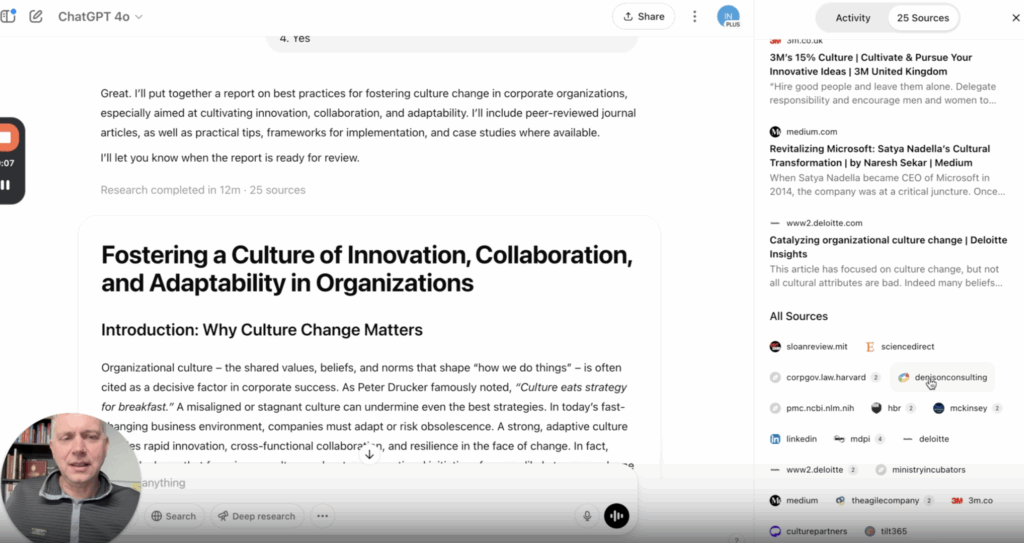Screen dimensions: 1024x543
Task: Close the sources side panel
Action: pyautogui.click(x=1003, y=18)
